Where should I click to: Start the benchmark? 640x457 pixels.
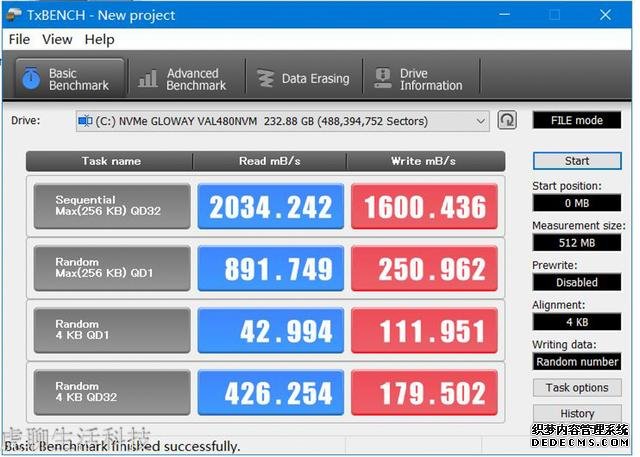click(x=577, y=161)
